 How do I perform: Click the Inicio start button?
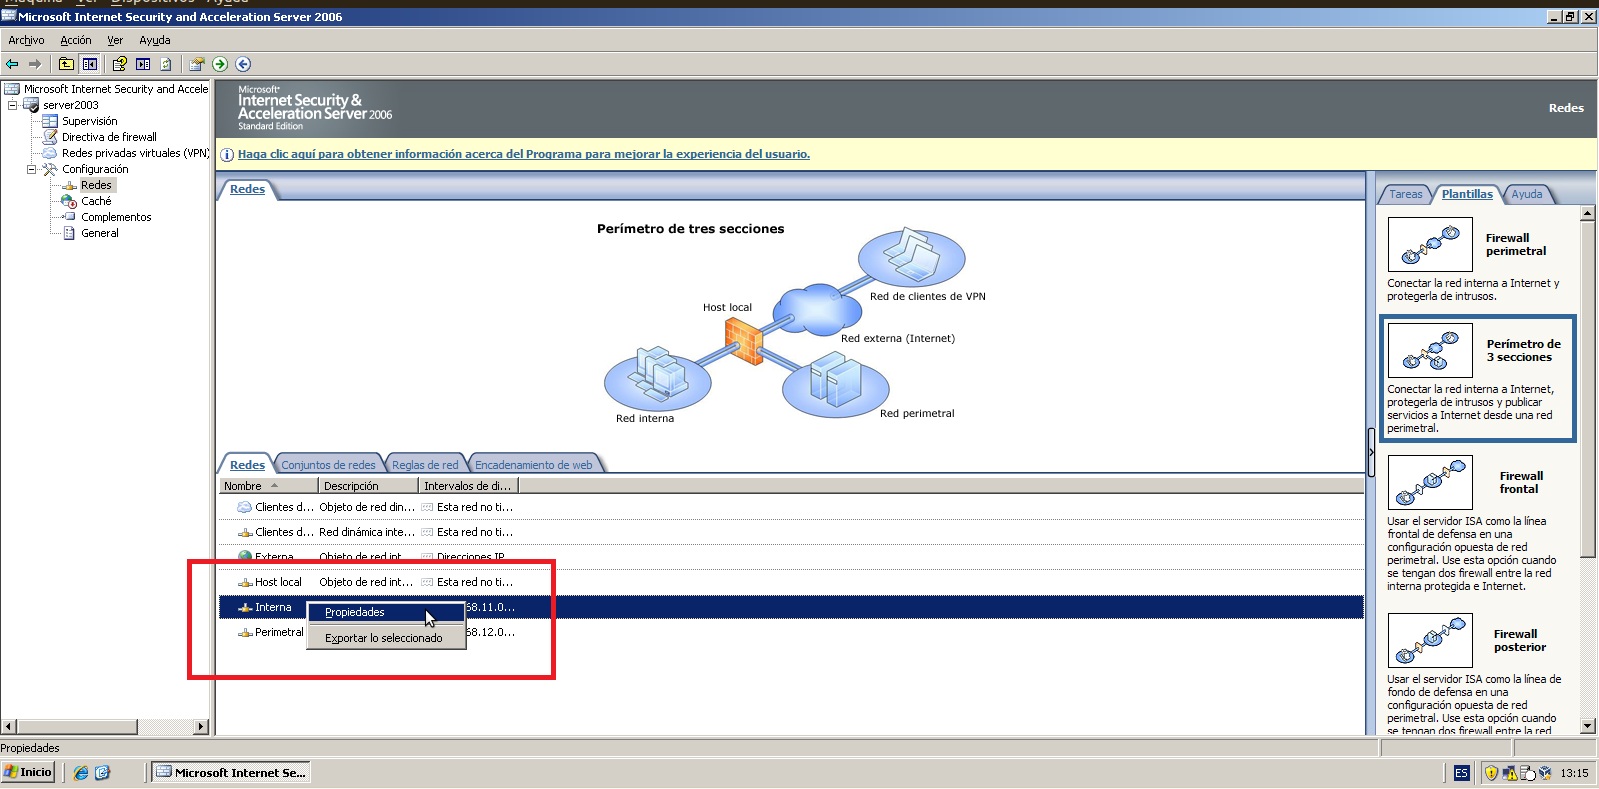(28, 772)
